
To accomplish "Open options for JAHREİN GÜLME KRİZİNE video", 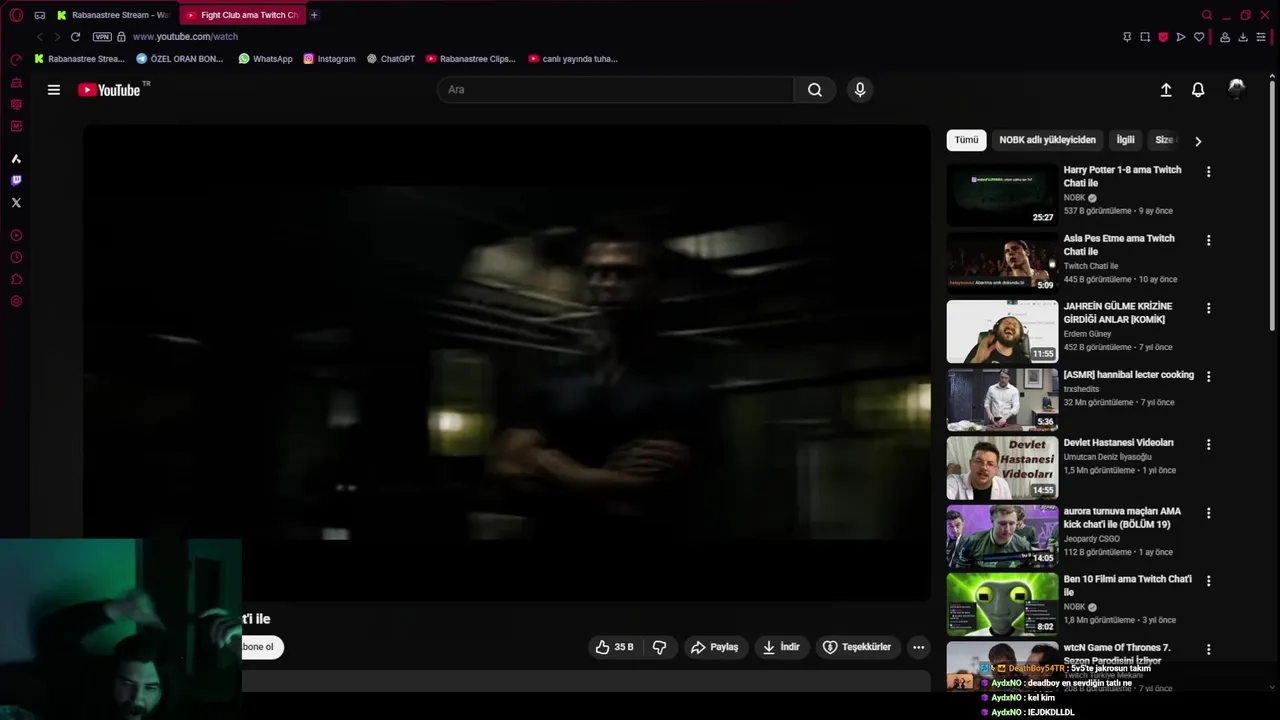I will [x=1208, y=308].
